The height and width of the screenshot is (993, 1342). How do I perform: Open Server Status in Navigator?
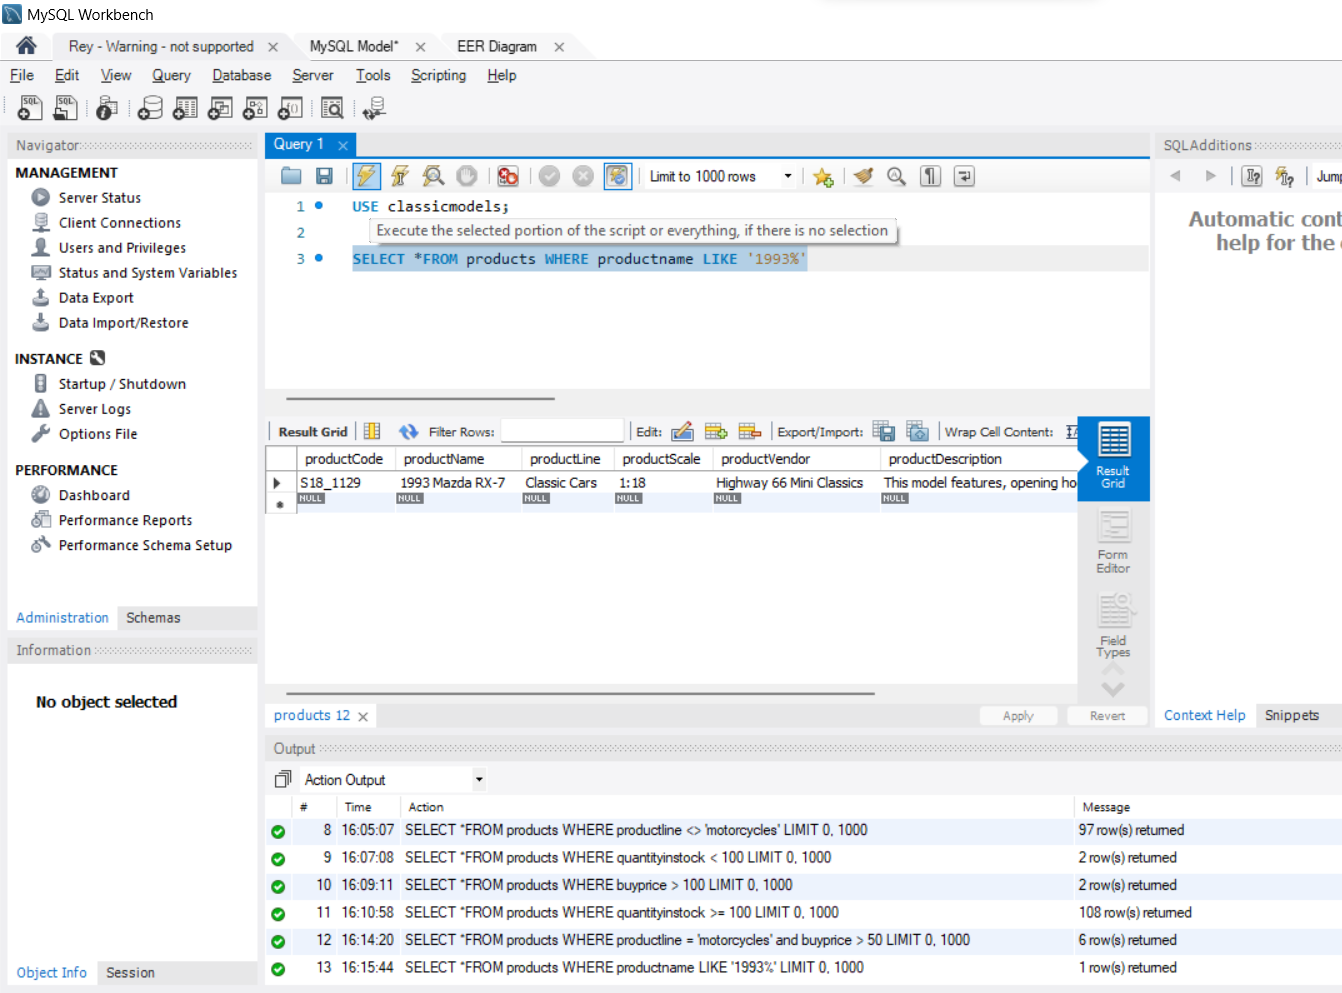100,197
